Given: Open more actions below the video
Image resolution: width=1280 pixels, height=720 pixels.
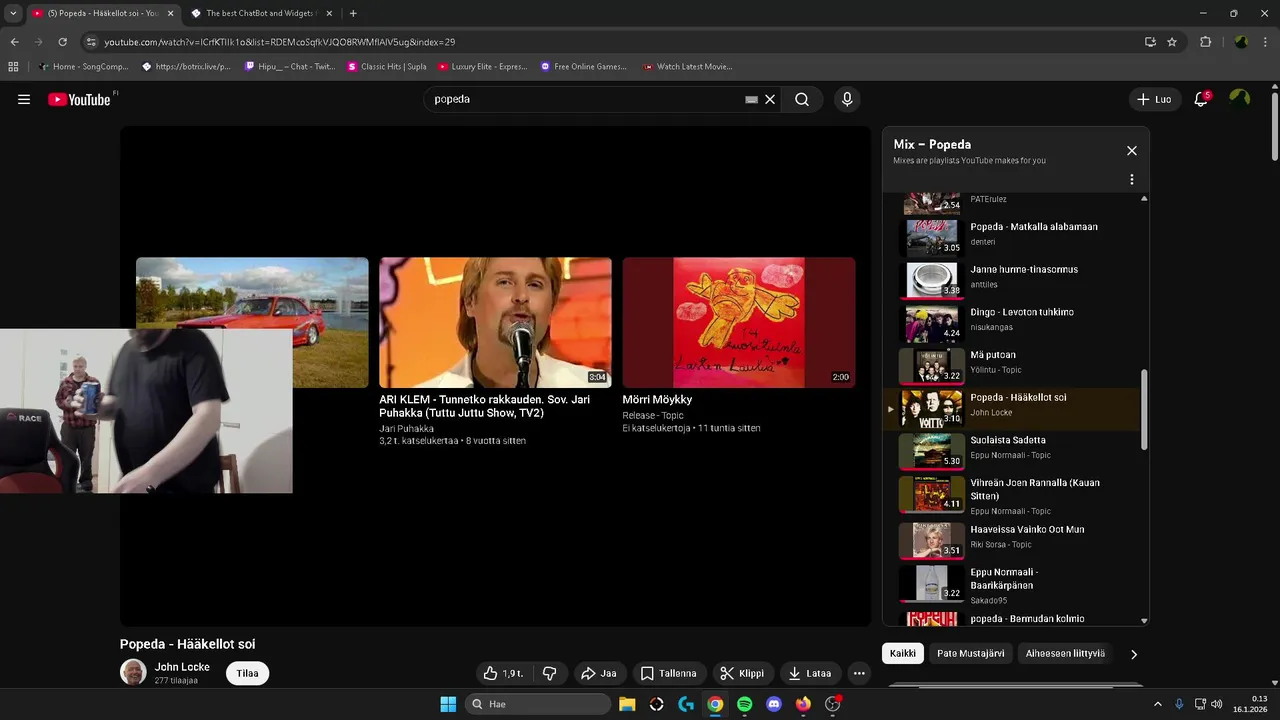Looking at the screenshot, I should coord(859,673).
